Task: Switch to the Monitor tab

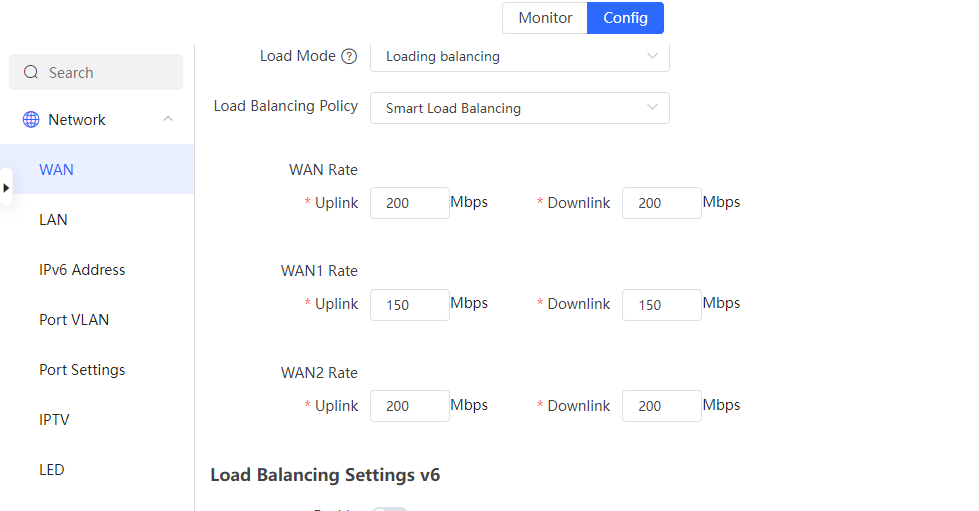Action: point(545,18)
